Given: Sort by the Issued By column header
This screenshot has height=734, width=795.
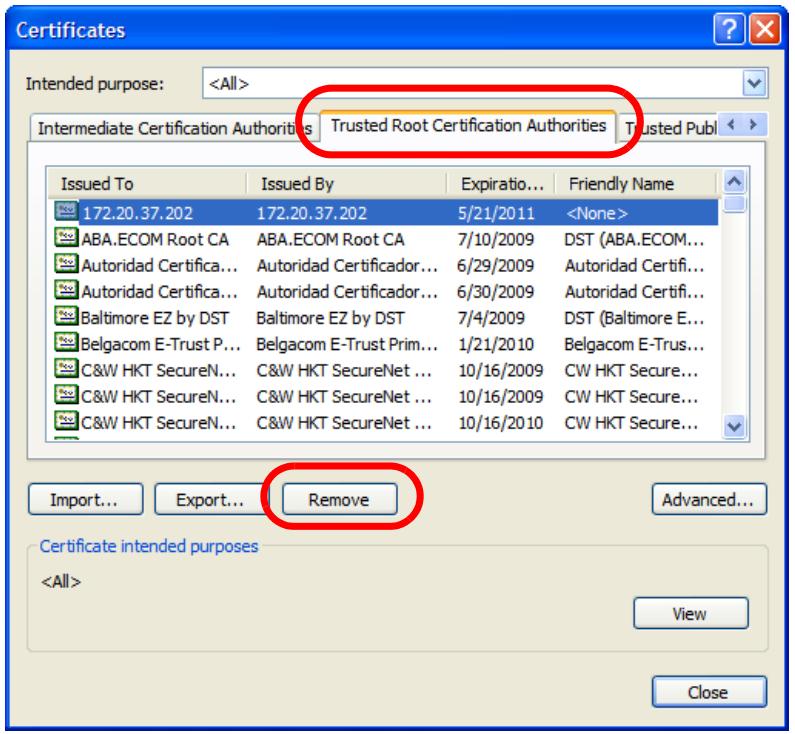Looking at the screenshot, I should [347, 184].
